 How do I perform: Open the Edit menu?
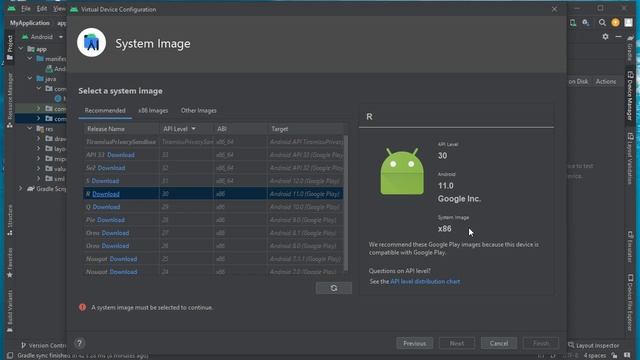pyautogui.click(x=42, y=9)
